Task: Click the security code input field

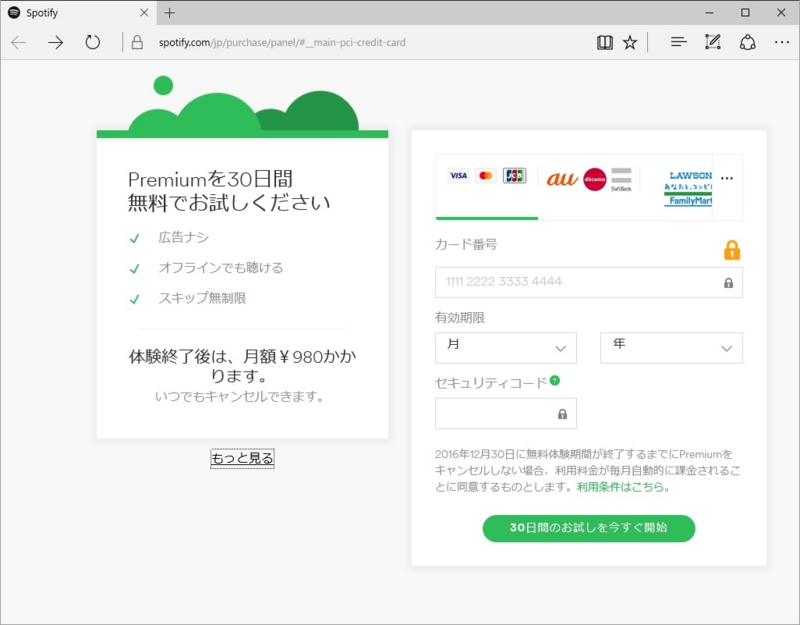Action: tap(506, 414)
